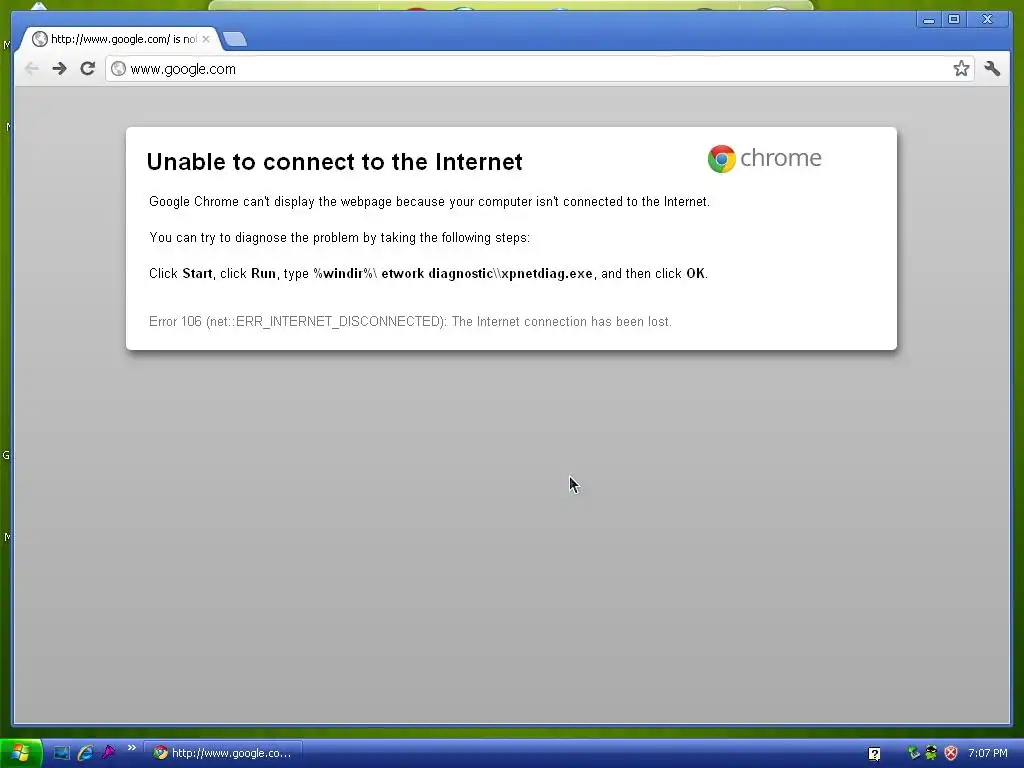The image size is (1024, 768).
Task: Bookmark this page with the star icon
Action: tap(961, 69)
